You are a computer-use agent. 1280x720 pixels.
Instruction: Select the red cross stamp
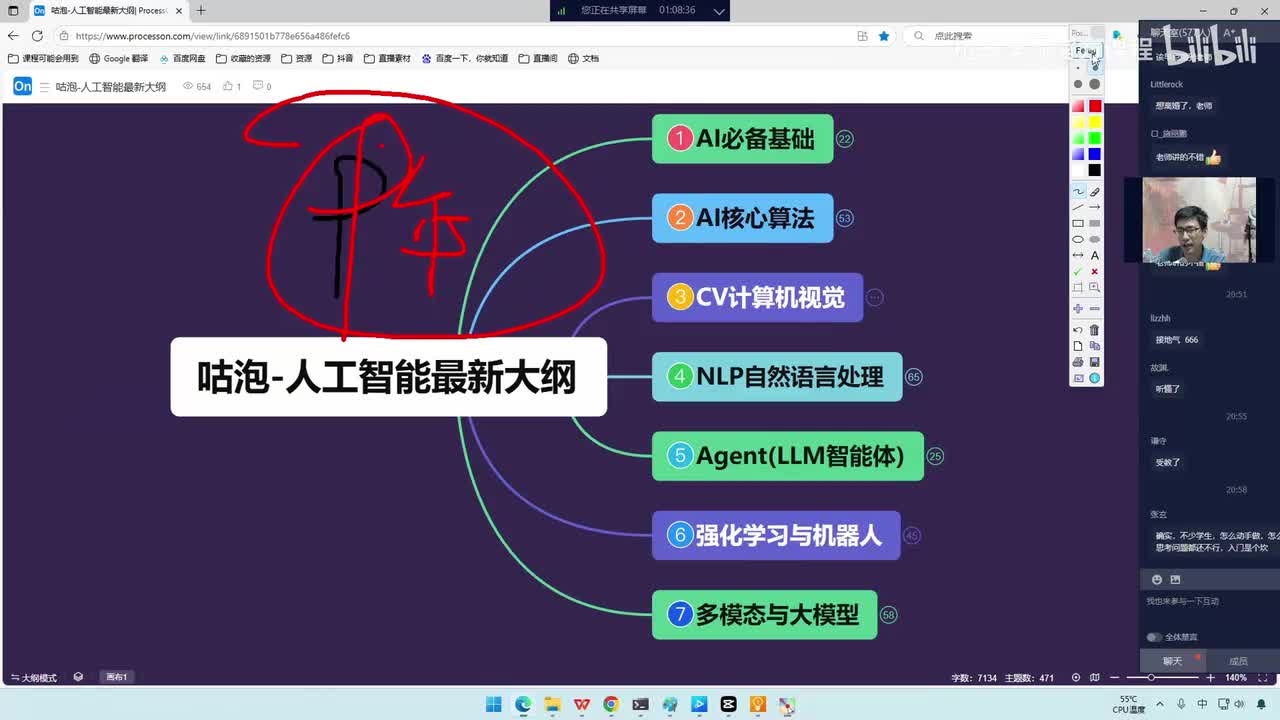coord(1095,271)
